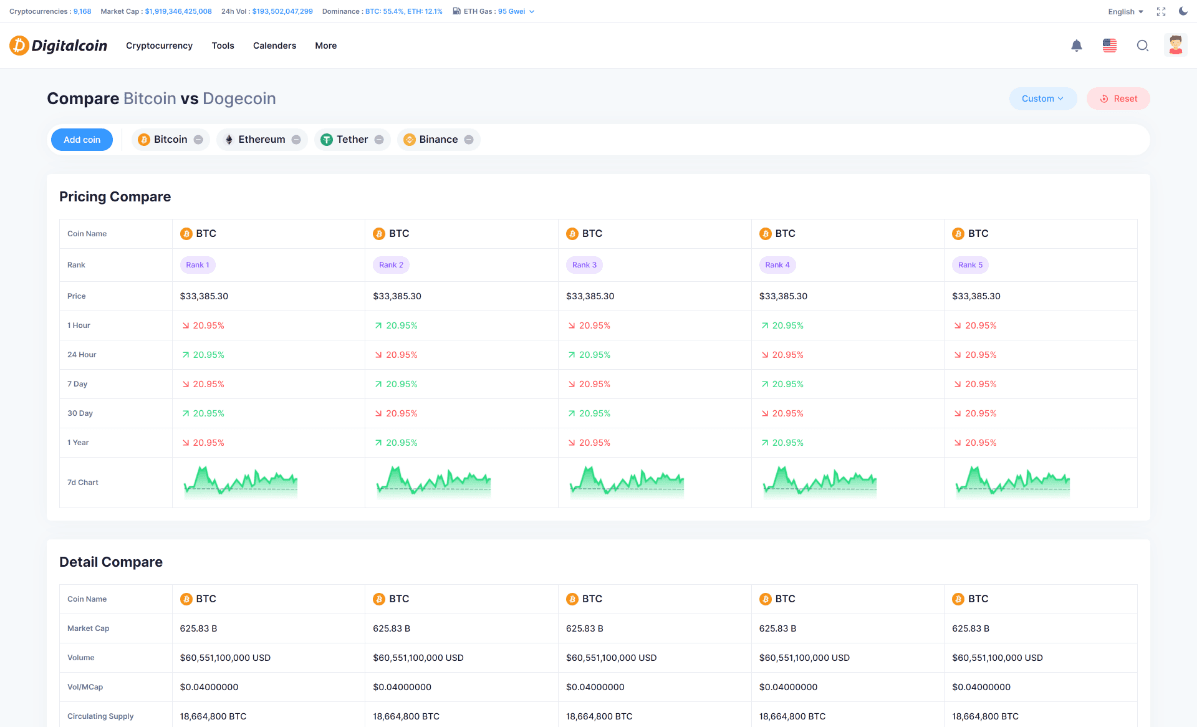The width and height of the screenshot is (1197, 727).
Task: Click the Price row label
Action: 76,296
